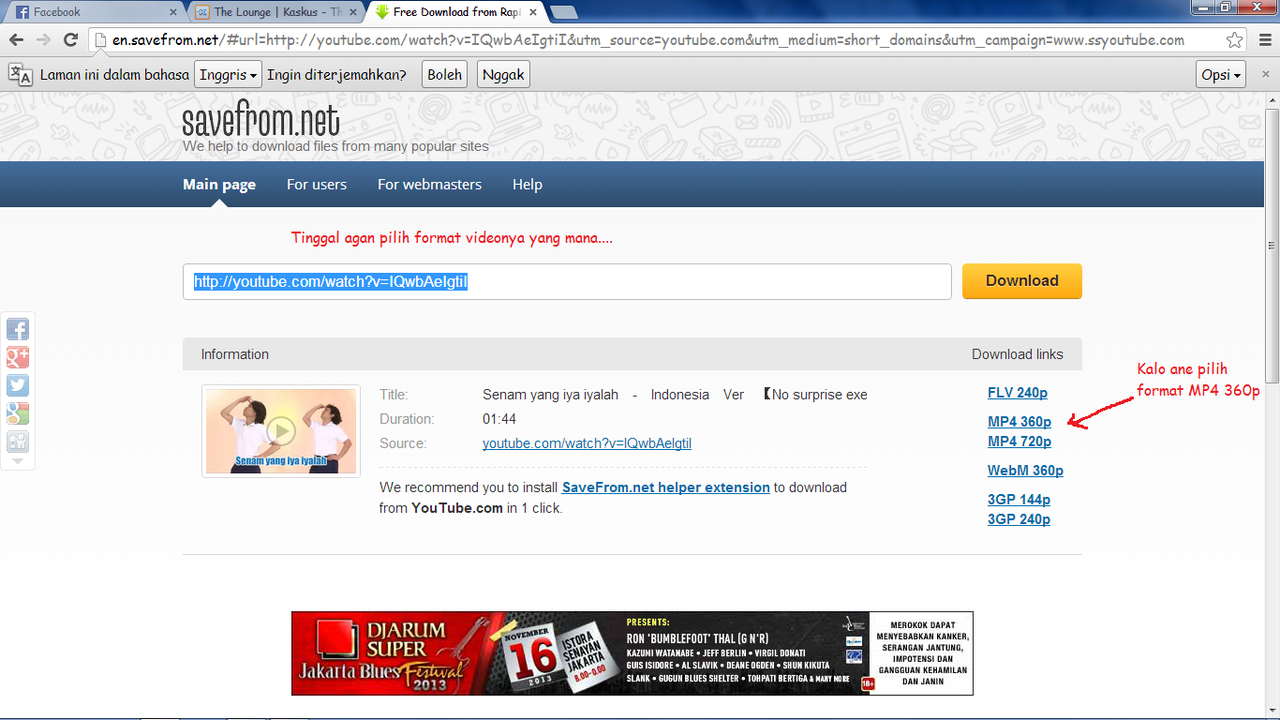This screenshot has height=720, width=1280.
Task: Open the Jakarta Blues Festival banner ad
Action: pos(632,653)
